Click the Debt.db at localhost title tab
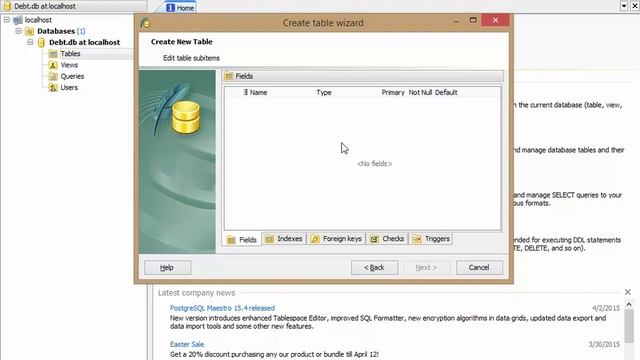The image size is (640, 360). (x=73, y=6)
